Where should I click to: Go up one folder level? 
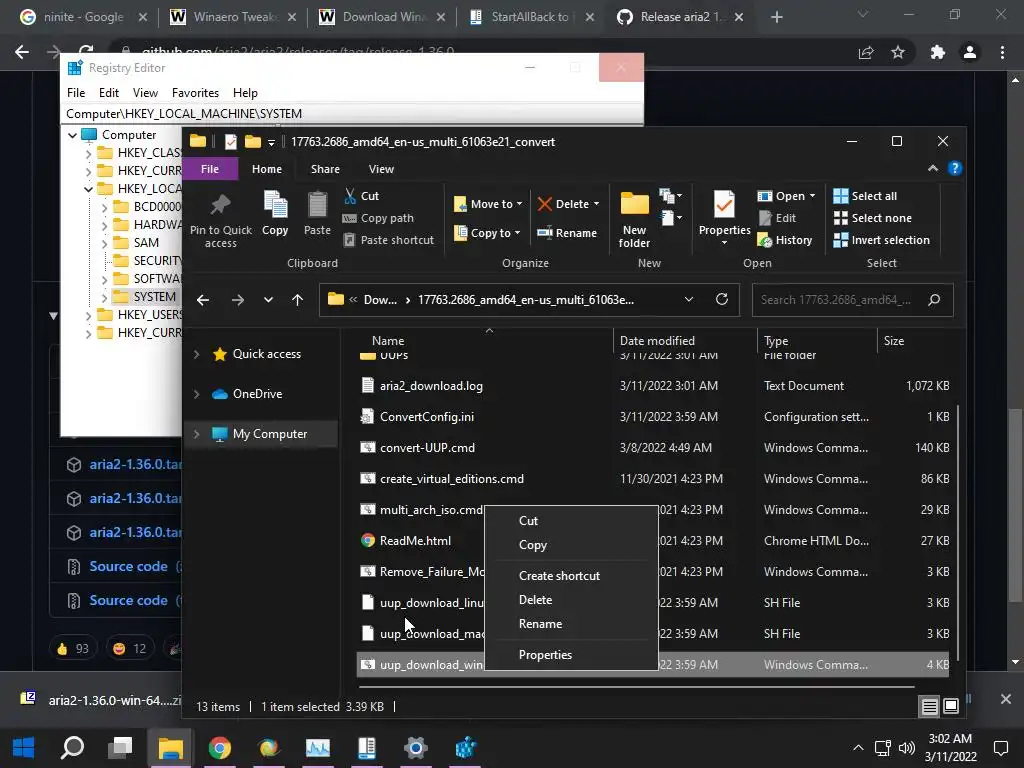pyautogui.click(x=297, y=300)
